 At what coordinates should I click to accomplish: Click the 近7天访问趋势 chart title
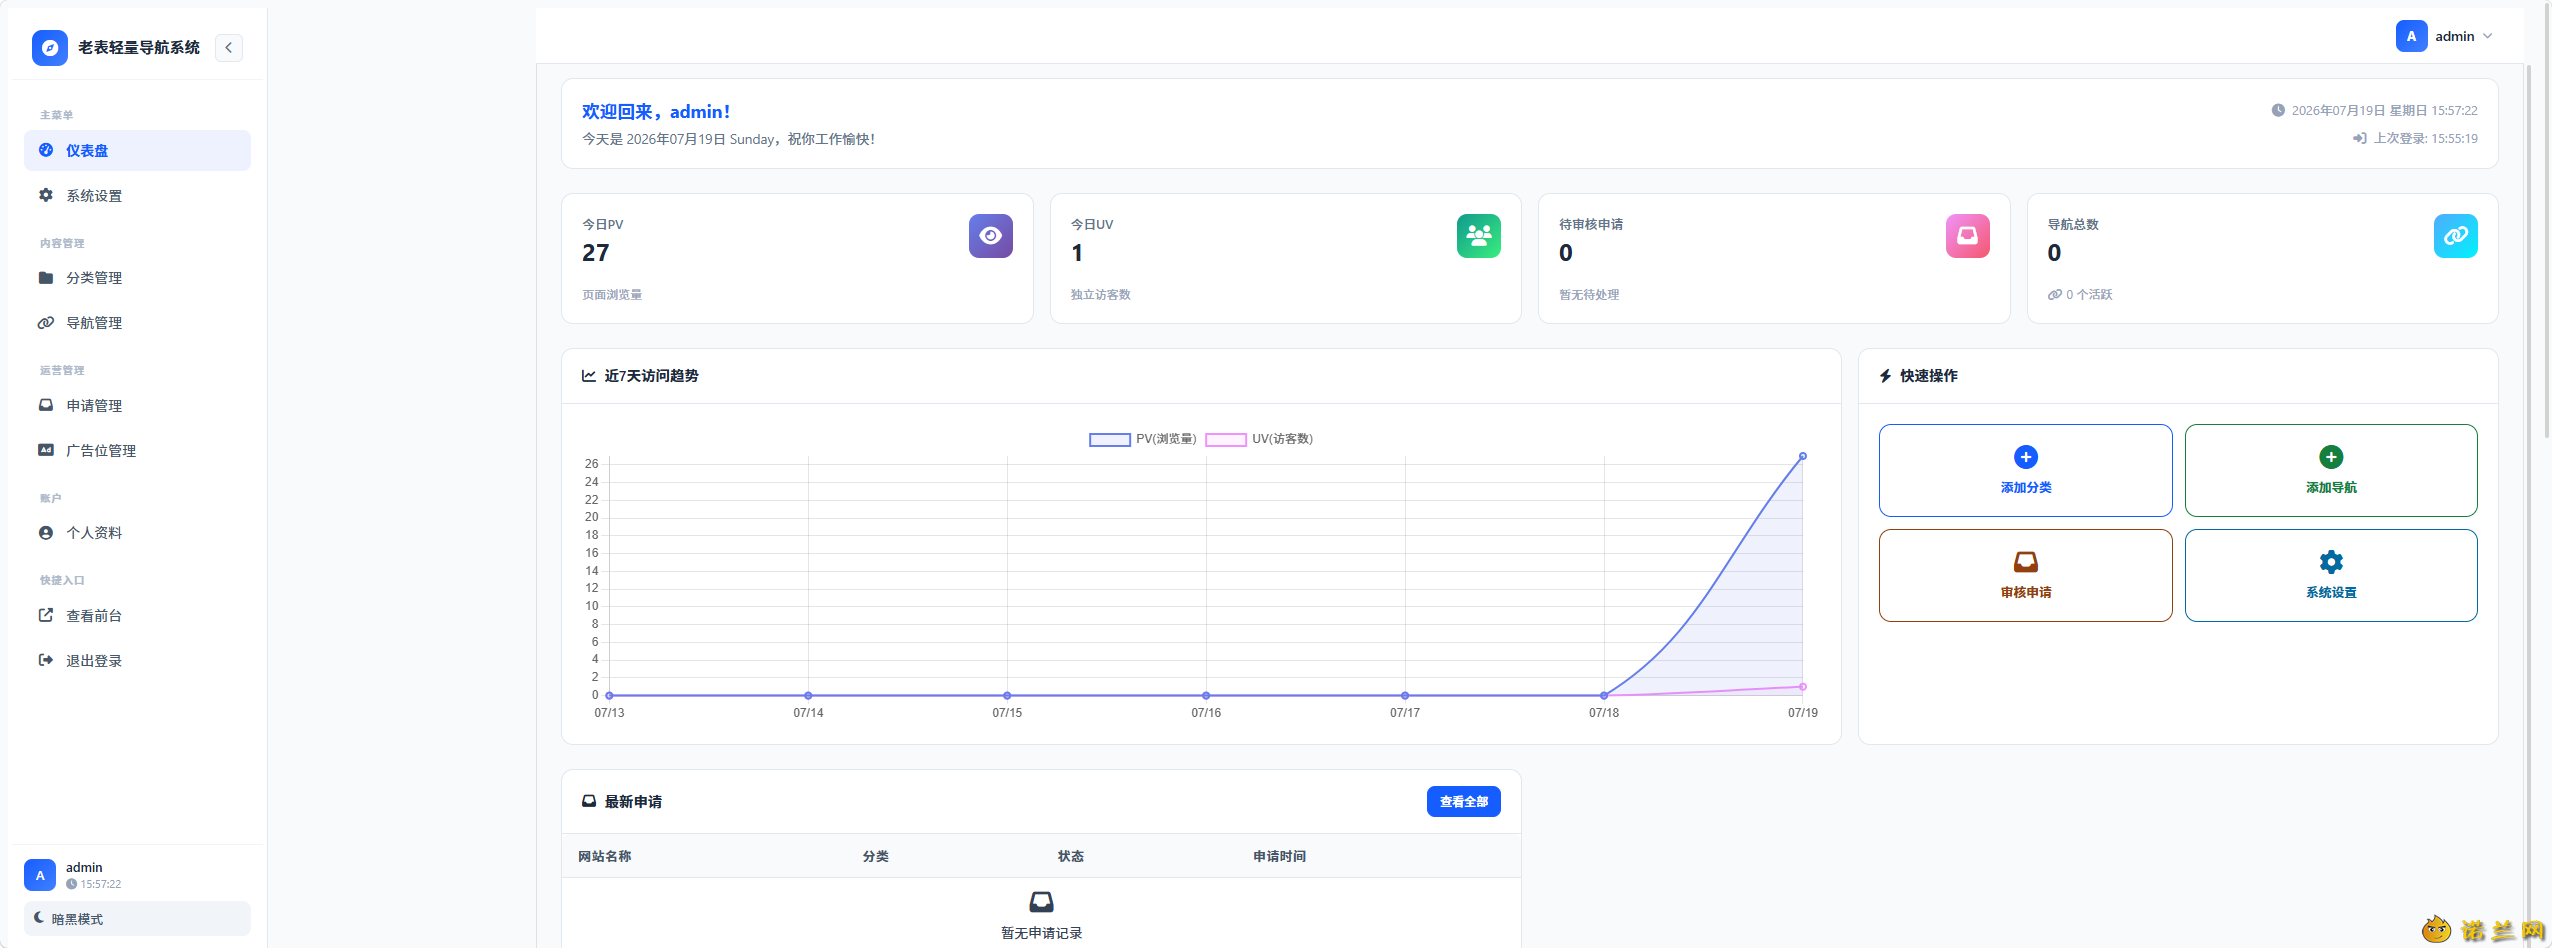(x=651, y=376)
